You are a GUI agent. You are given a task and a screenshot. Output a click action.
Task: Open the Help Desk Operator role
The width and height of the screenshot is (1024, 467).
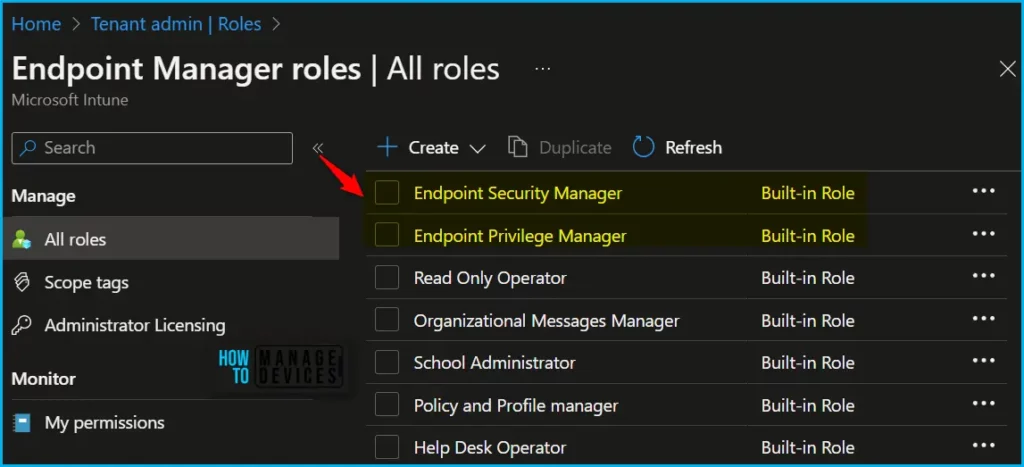490,448
